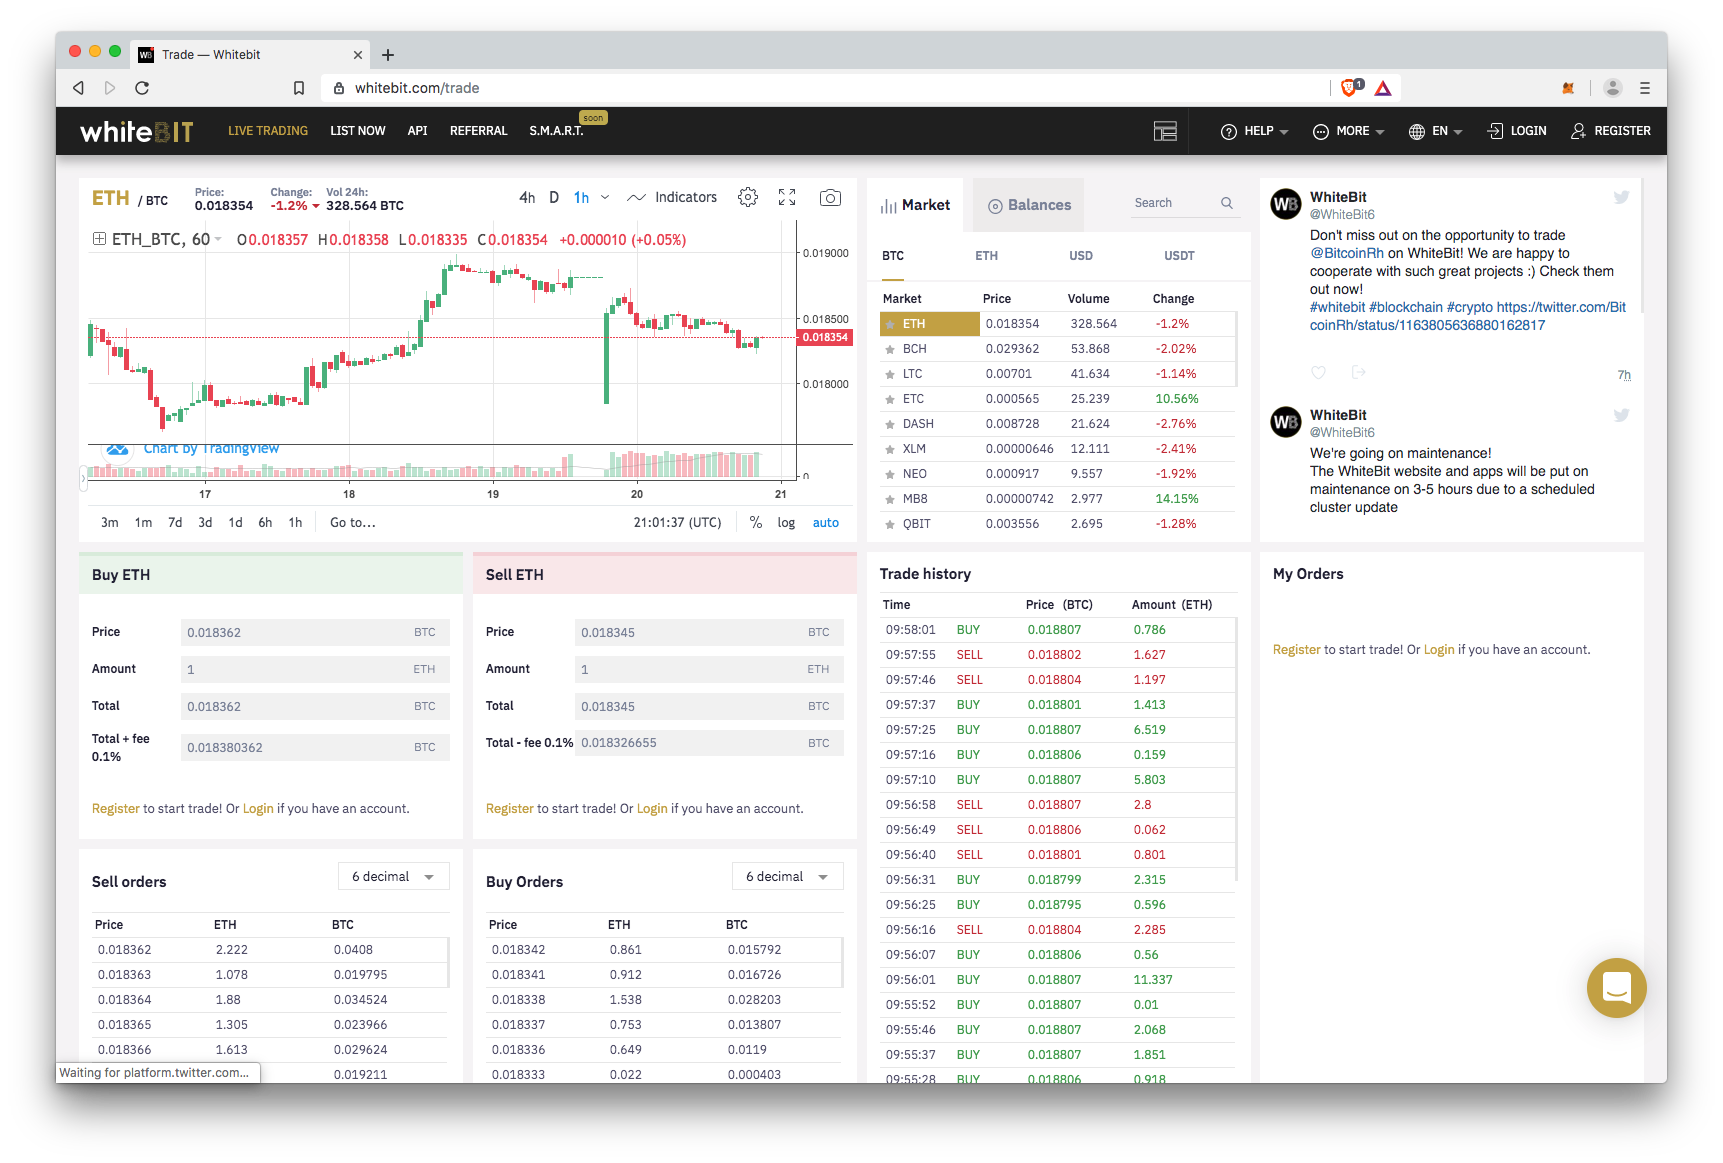The height and width of the screenshot is (1163, 1723).
Task: Open chart settings gear icon
Action: 748,197
